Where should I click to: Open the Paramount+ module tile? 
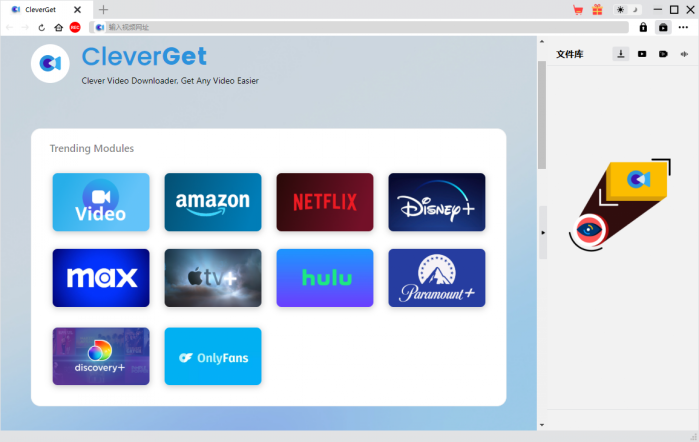pyautogui.click(x=437, y=278)
